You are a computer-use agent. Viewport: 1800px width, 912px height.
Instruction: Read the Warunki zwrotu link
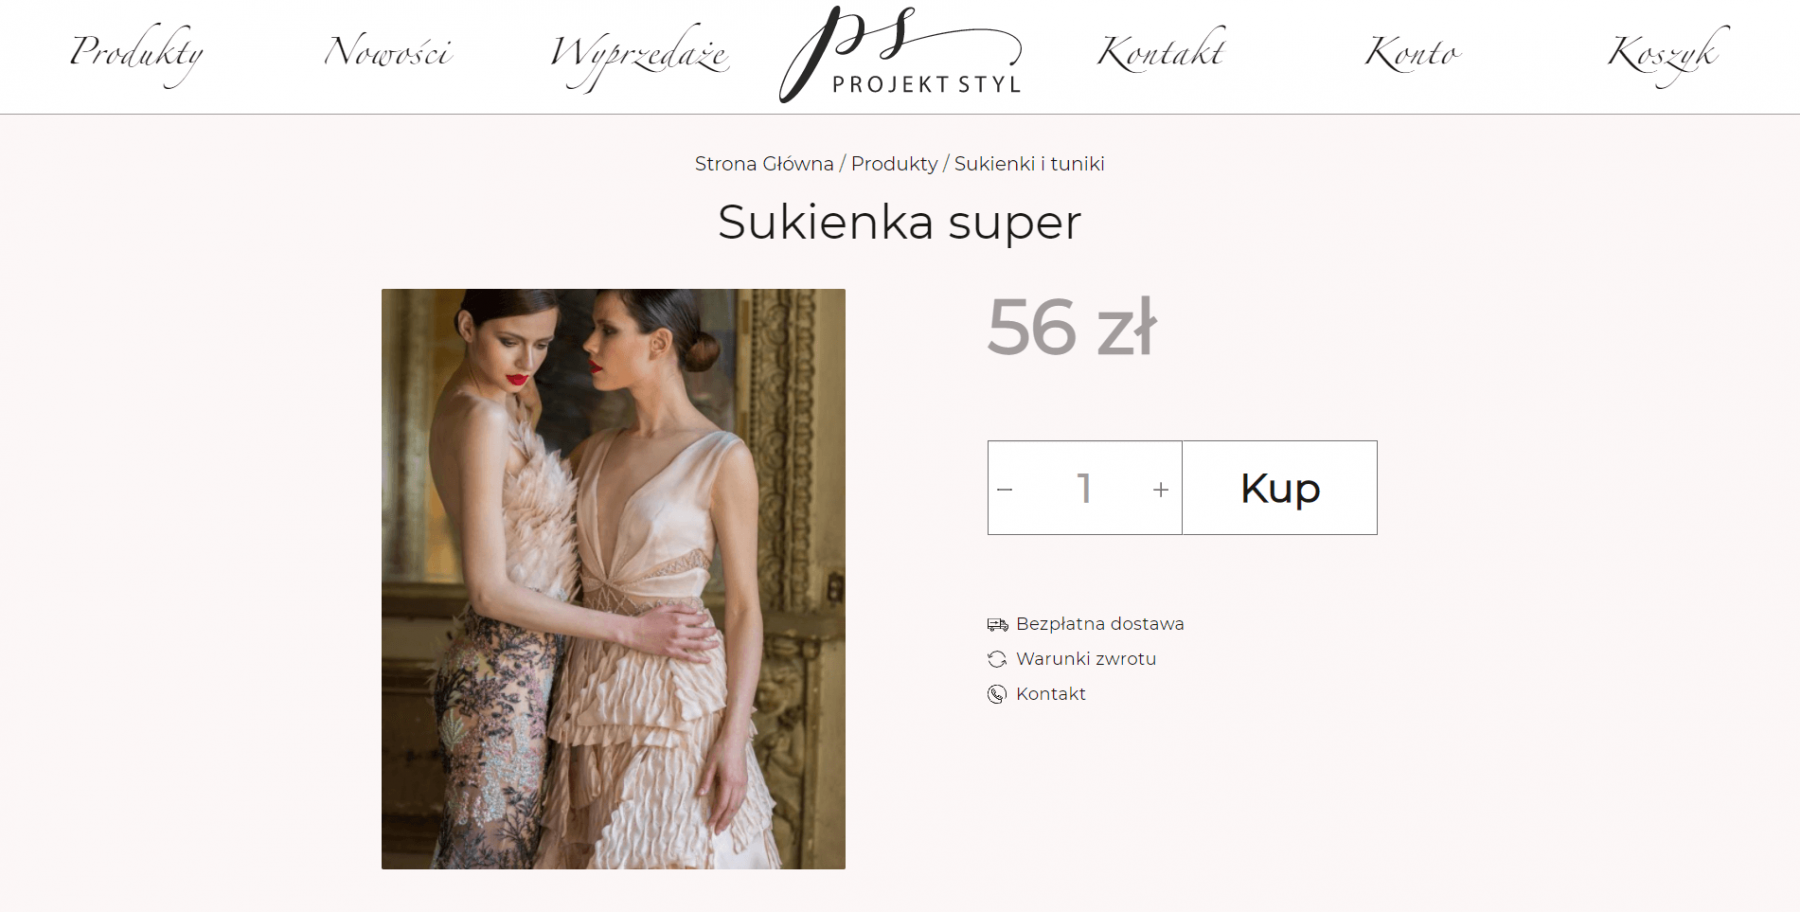tap(1086, 659)
